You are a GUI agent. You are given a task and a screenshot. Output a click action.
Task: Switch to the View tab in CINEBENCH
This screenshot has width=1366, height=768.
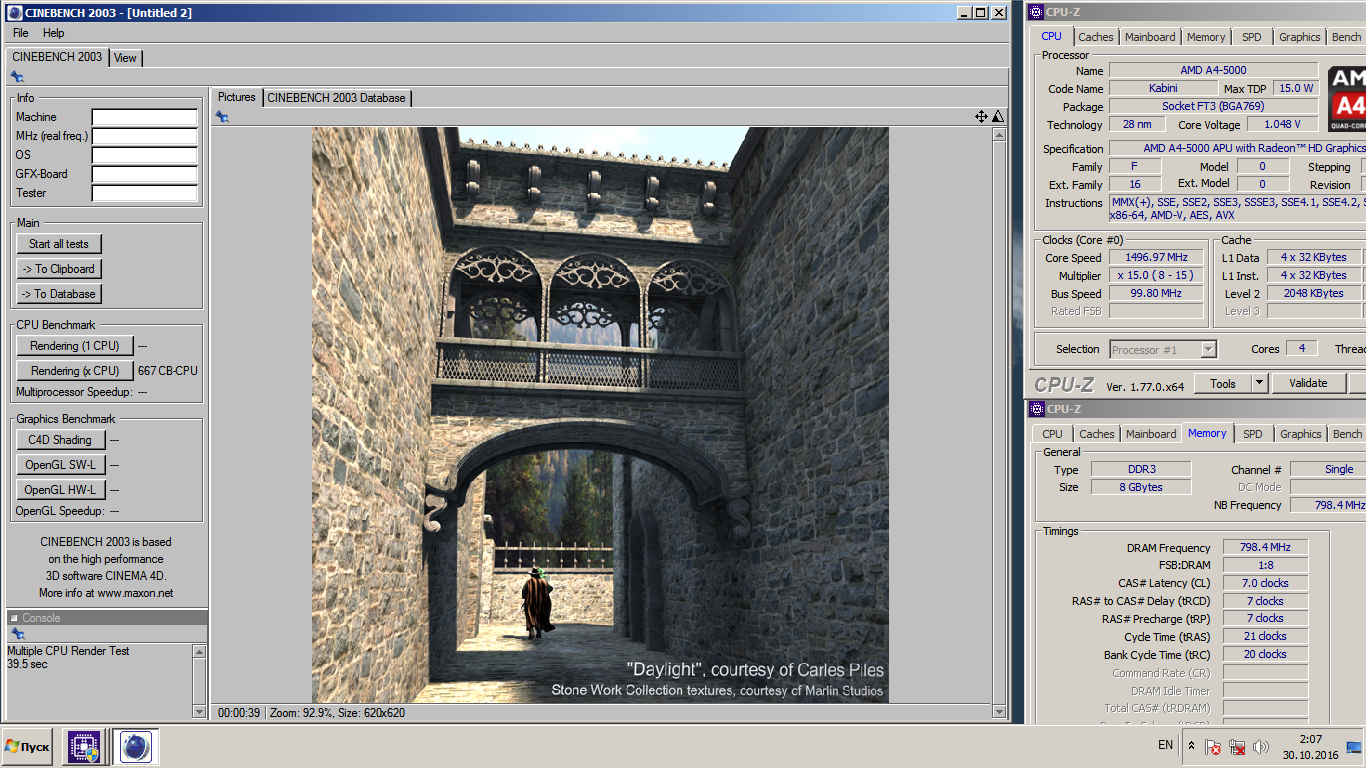click(x=125, y=58)
